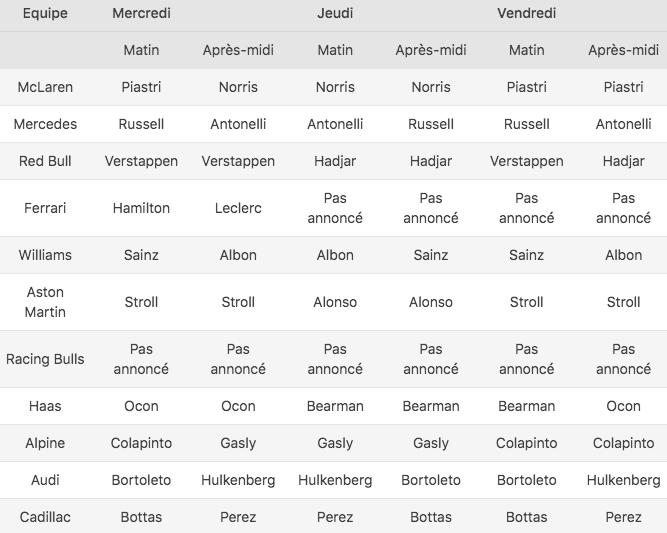
Task: Click the Red Bull team cell
Action: pyautogui.click(x=45, y=161)
